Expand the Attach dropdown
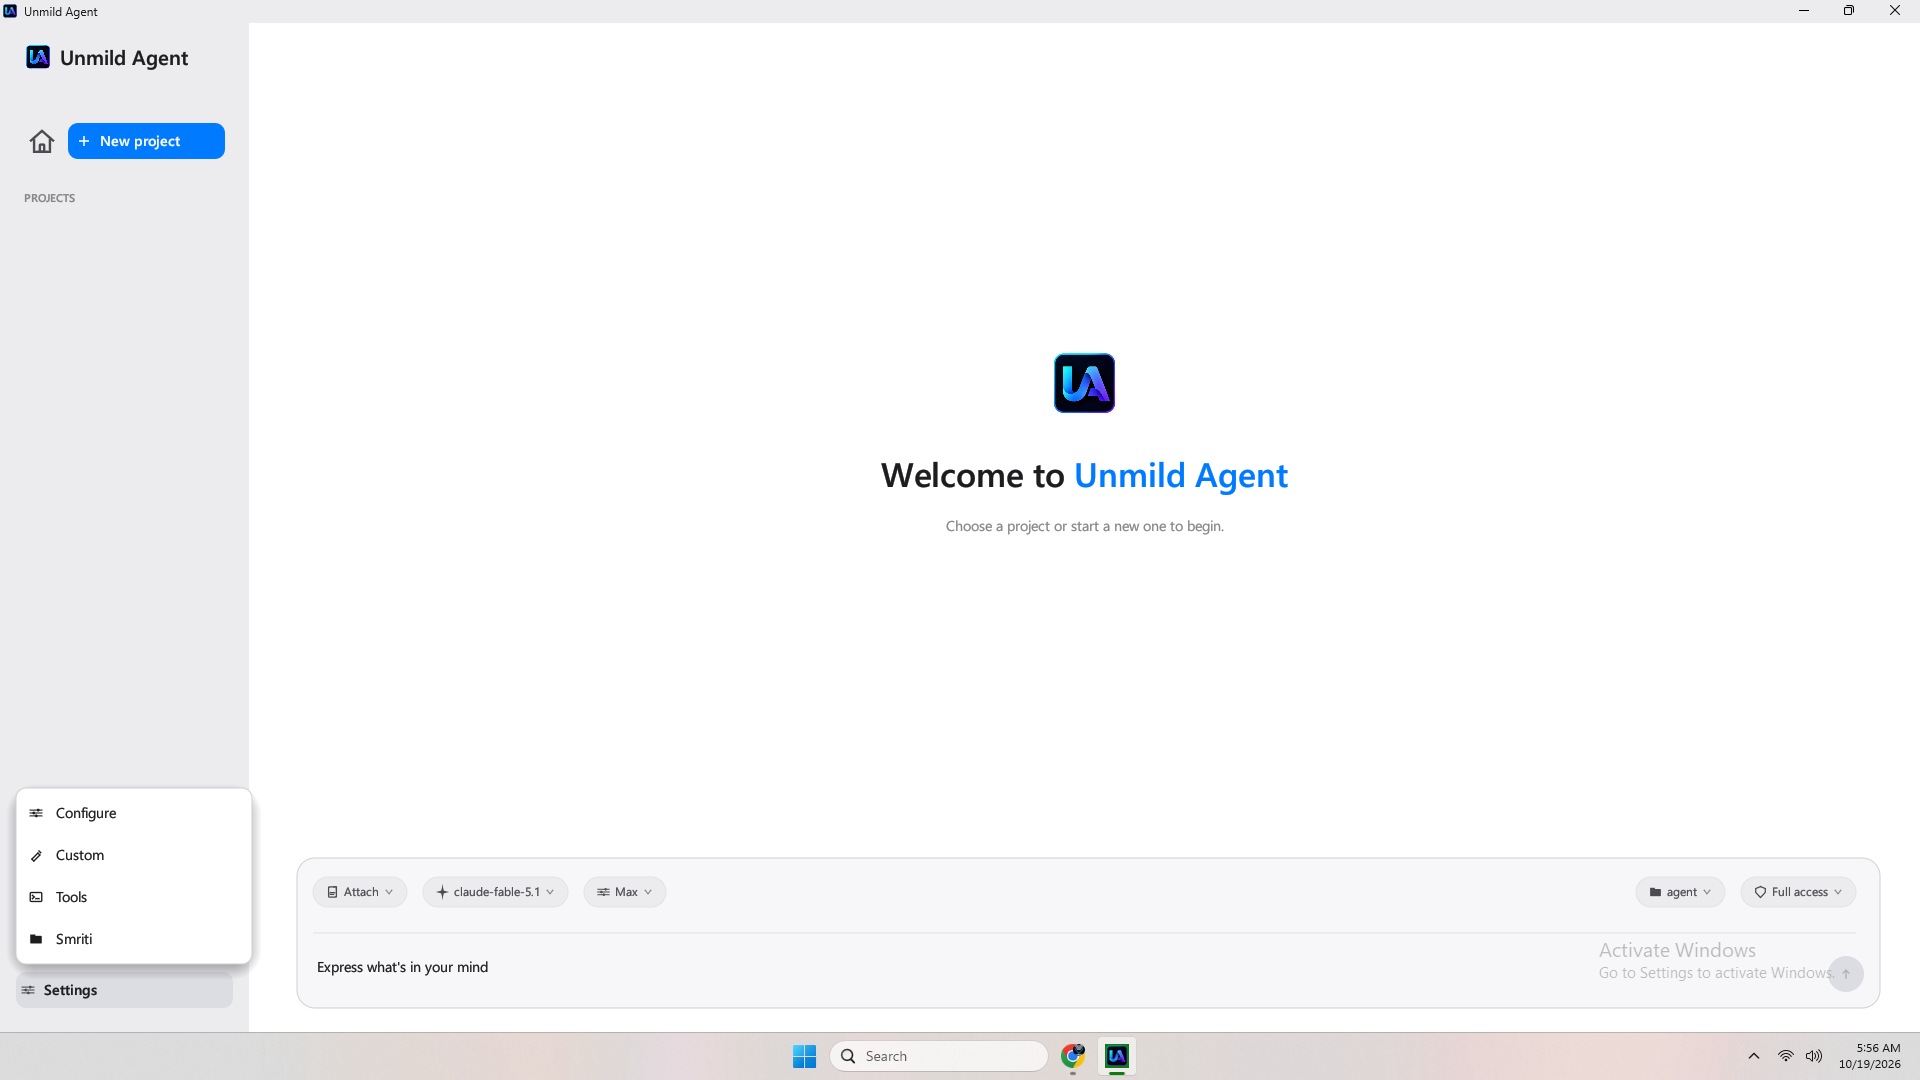The width and height of the screenshot is (1920, 1080). pyautogui.click(x=360, y=892)
